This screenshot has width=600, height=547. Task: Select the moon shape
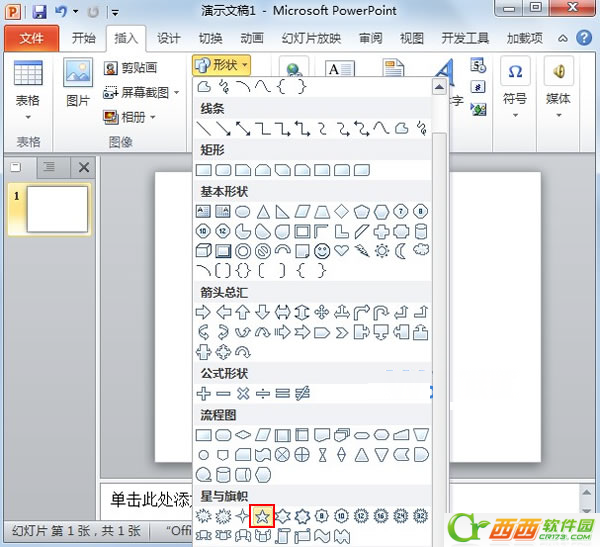401,250
